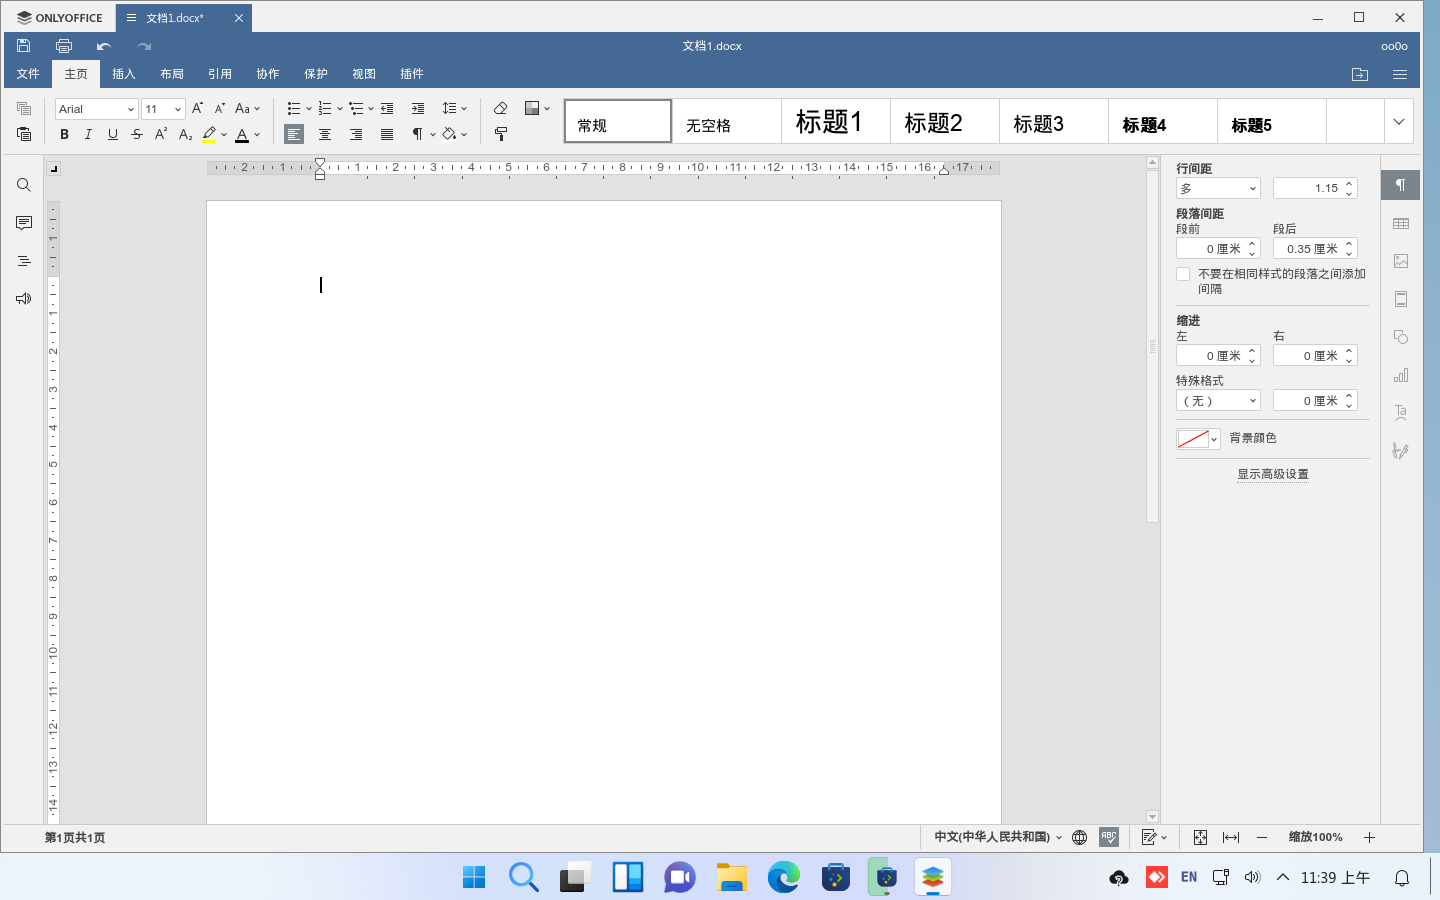
Task: Select the Clear style eraser icon
Action: coord(500,108)
